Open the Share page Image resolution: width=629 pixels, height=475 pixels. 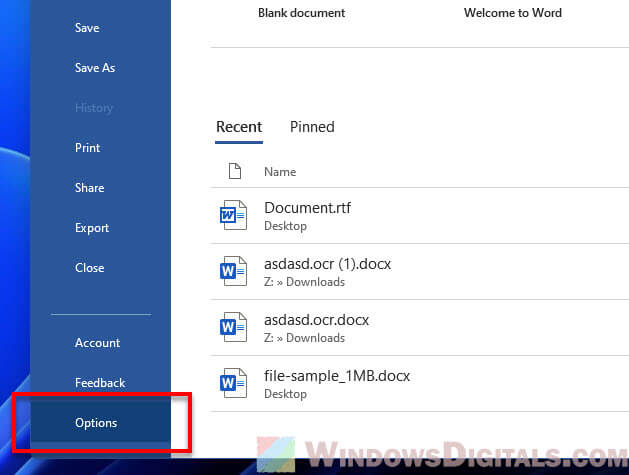(89, 188)
